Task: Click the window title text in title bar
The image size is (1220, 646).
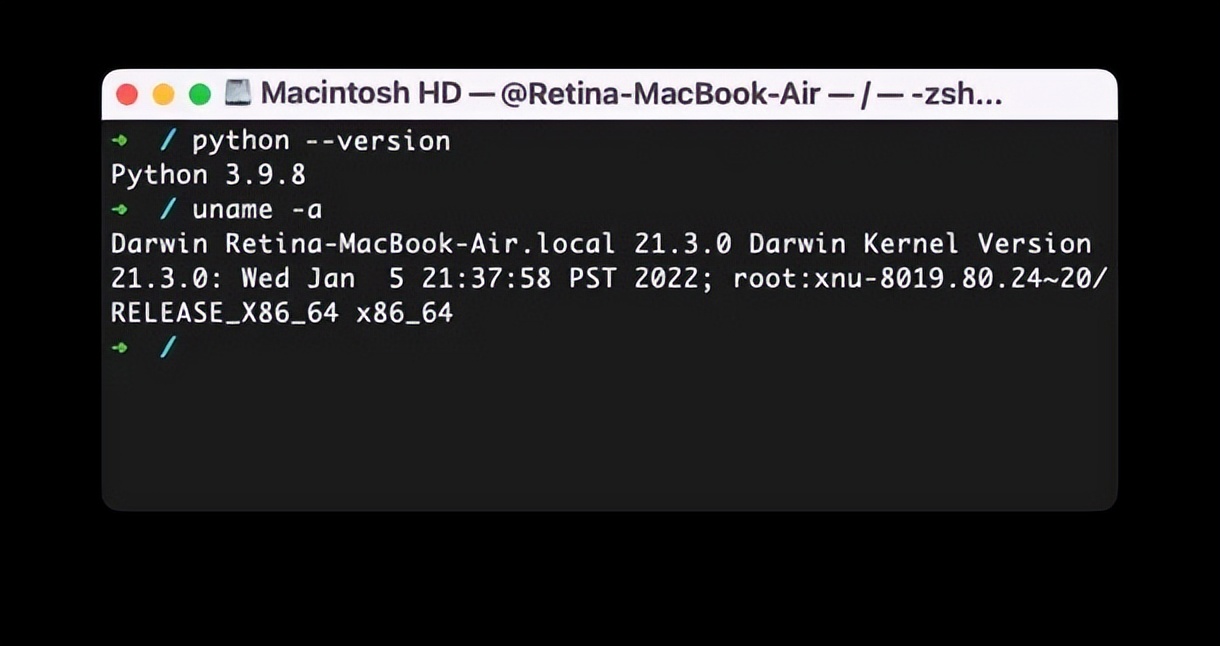Action: (631, 94)
